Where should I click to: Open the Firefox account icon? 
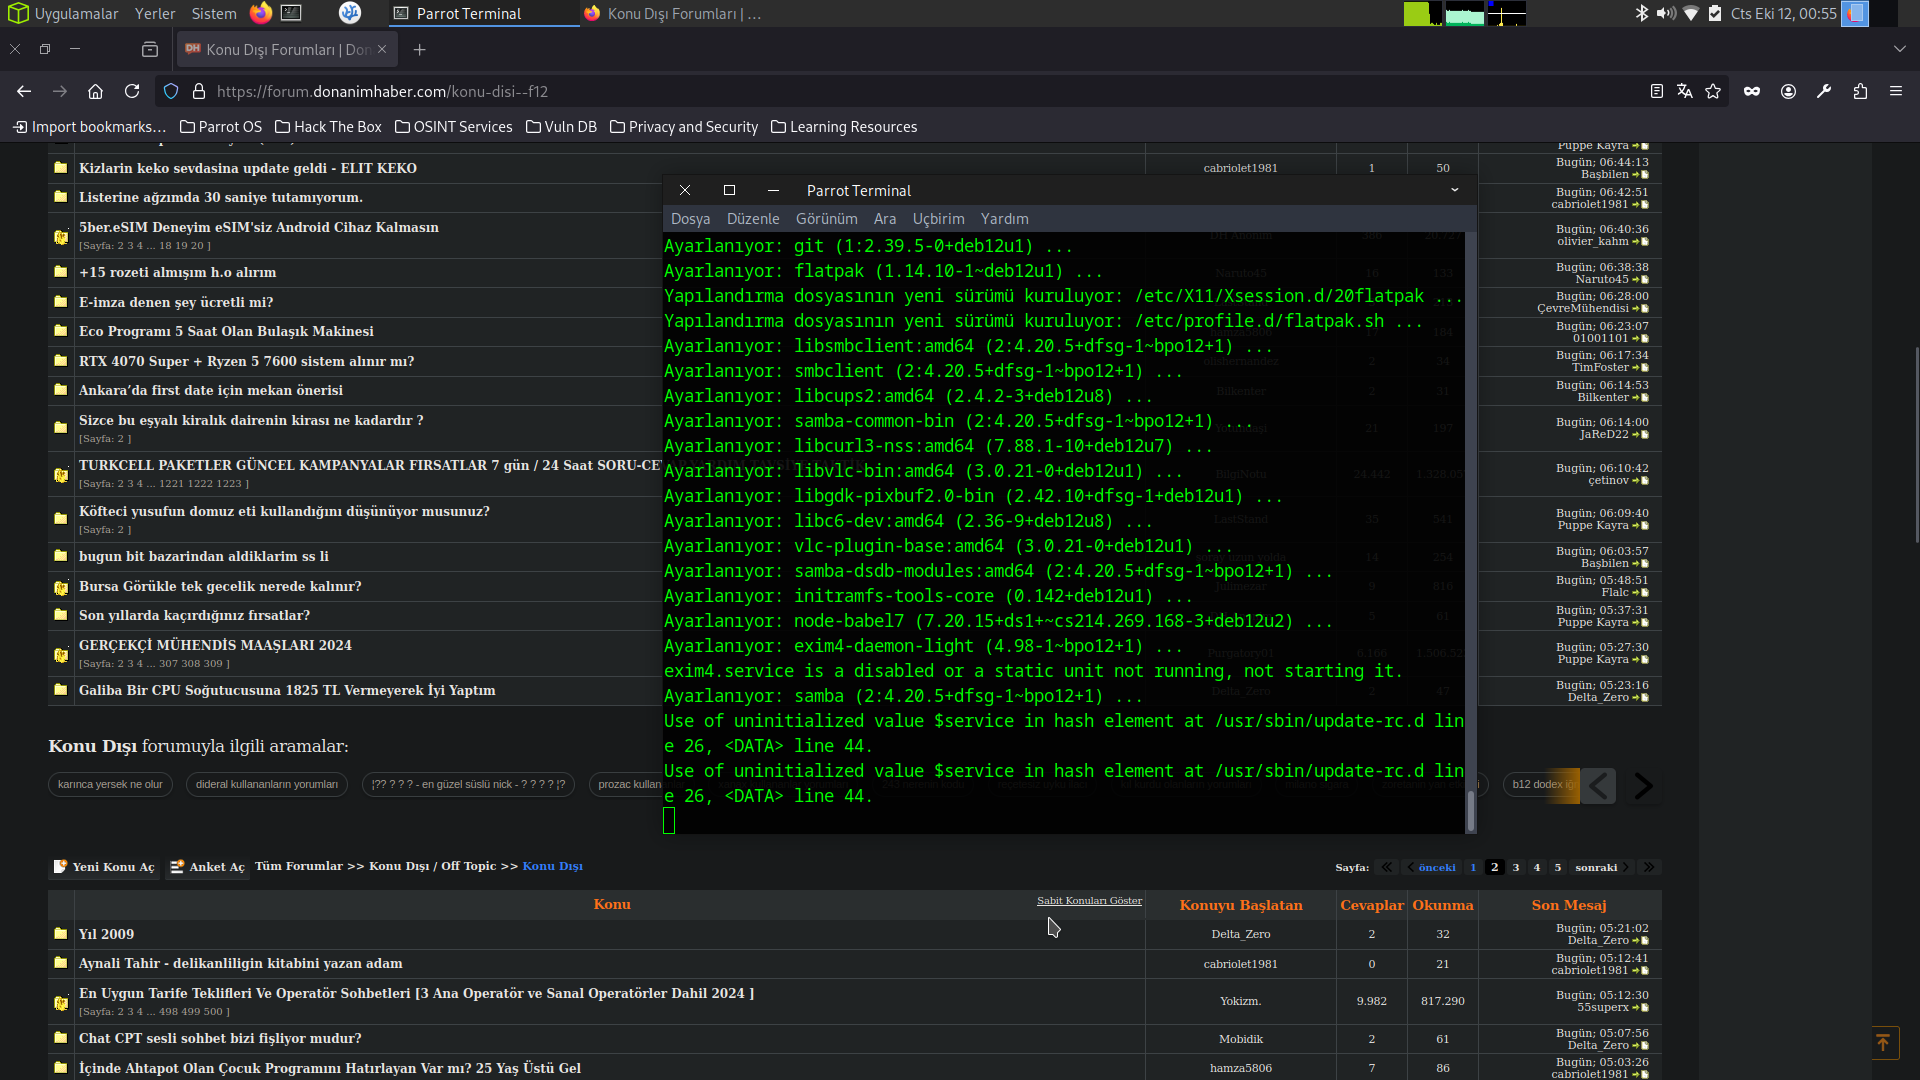click(1788, 91)
